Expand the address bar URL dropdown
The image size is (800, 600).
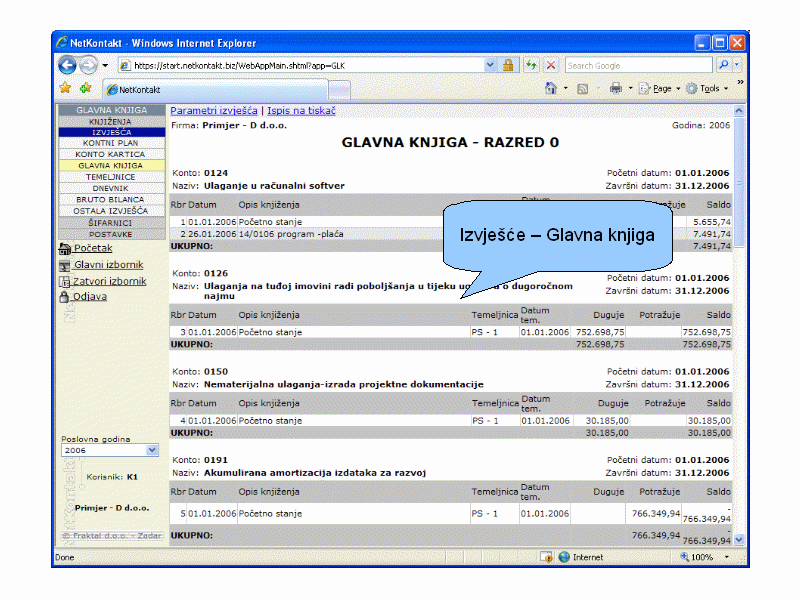pos(490,65)
